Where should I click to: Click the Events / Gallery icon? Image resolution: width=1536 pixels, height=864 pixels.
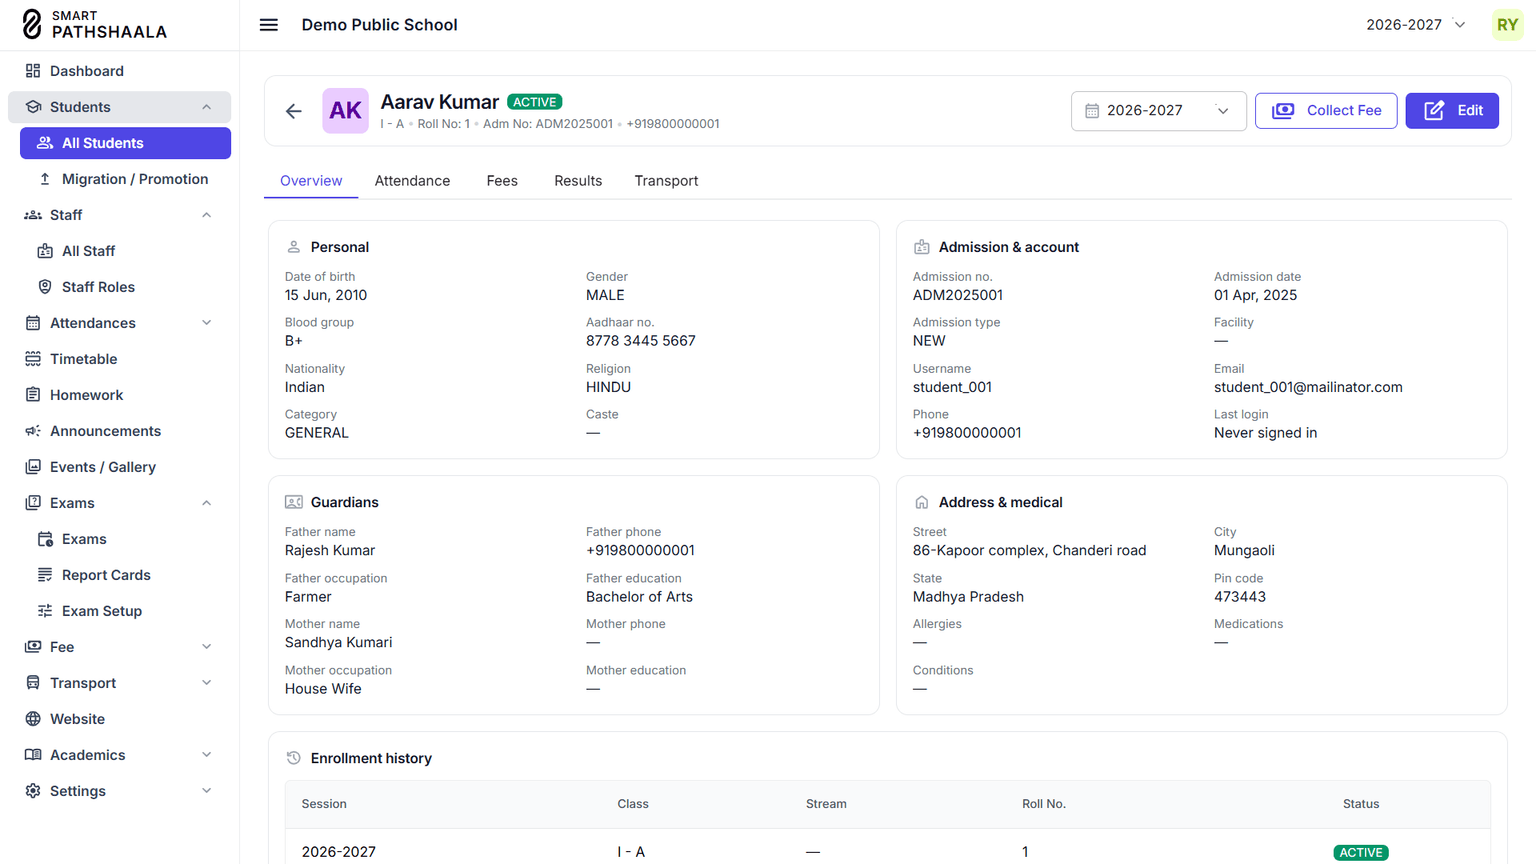(x=33, y=467)
